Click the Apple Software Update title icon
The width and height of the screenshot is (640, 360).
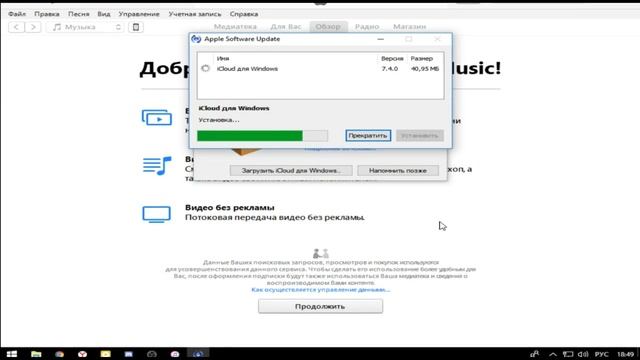point(196,39)
